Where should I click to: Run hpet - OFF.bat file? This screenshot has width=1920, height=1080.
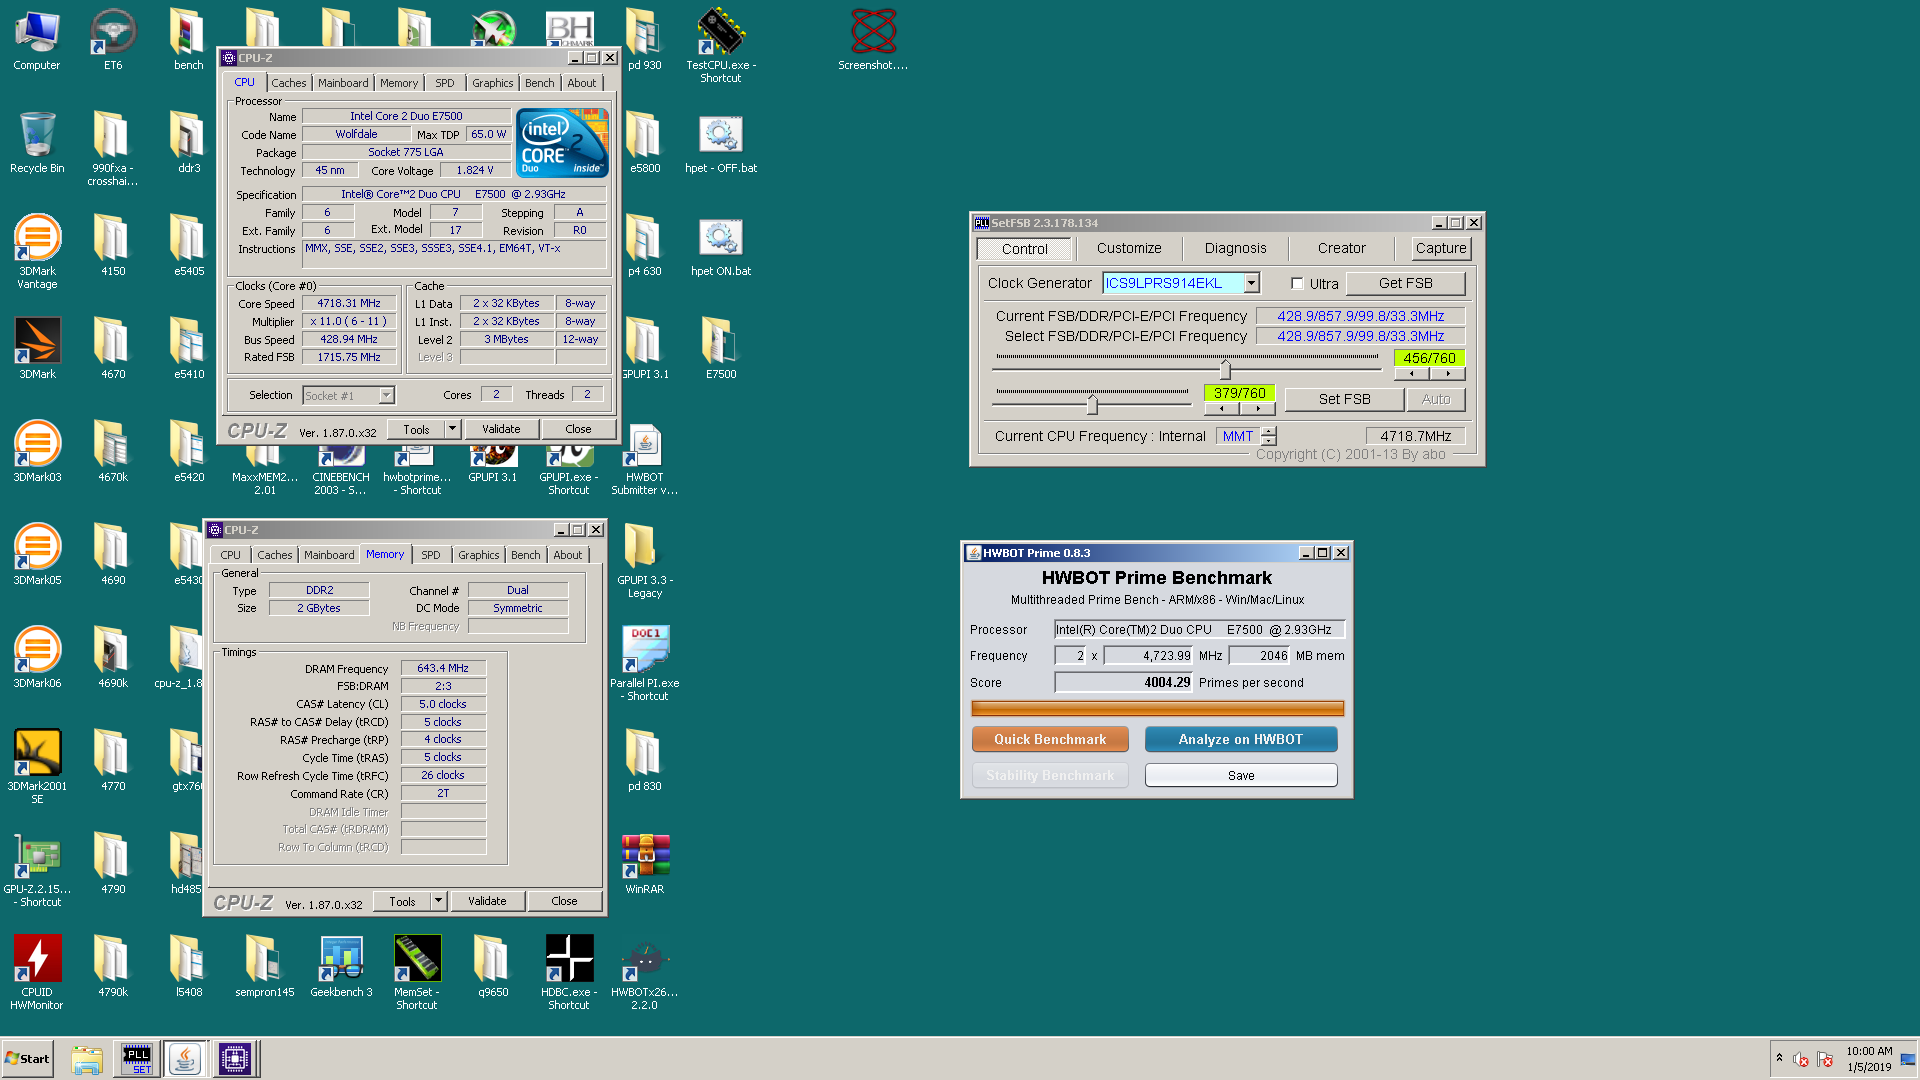click(x=721, y=144)
